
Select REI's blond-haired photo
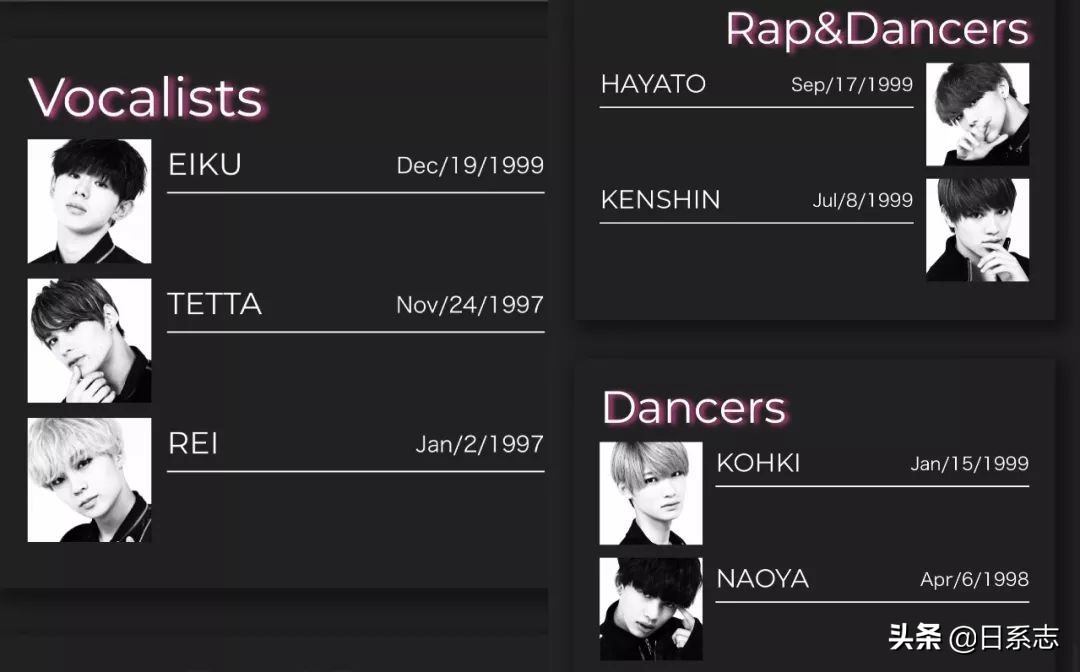(x=89, y=480)
